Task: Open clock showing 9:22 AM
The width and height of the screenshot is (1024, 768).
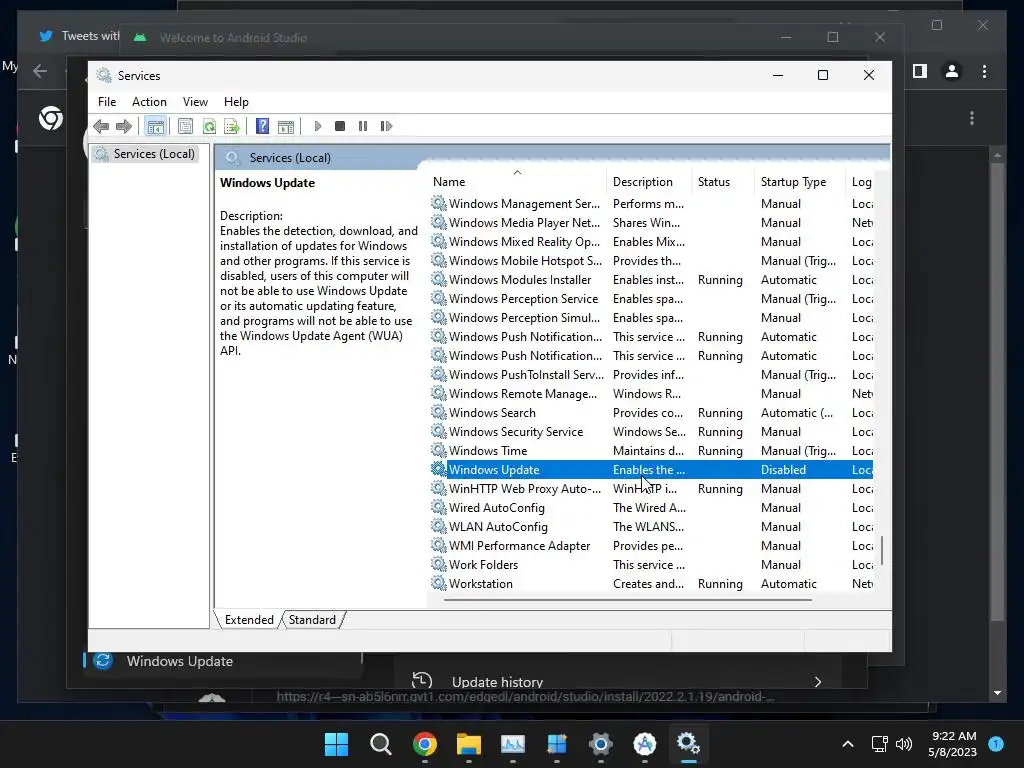Action: 952,744
